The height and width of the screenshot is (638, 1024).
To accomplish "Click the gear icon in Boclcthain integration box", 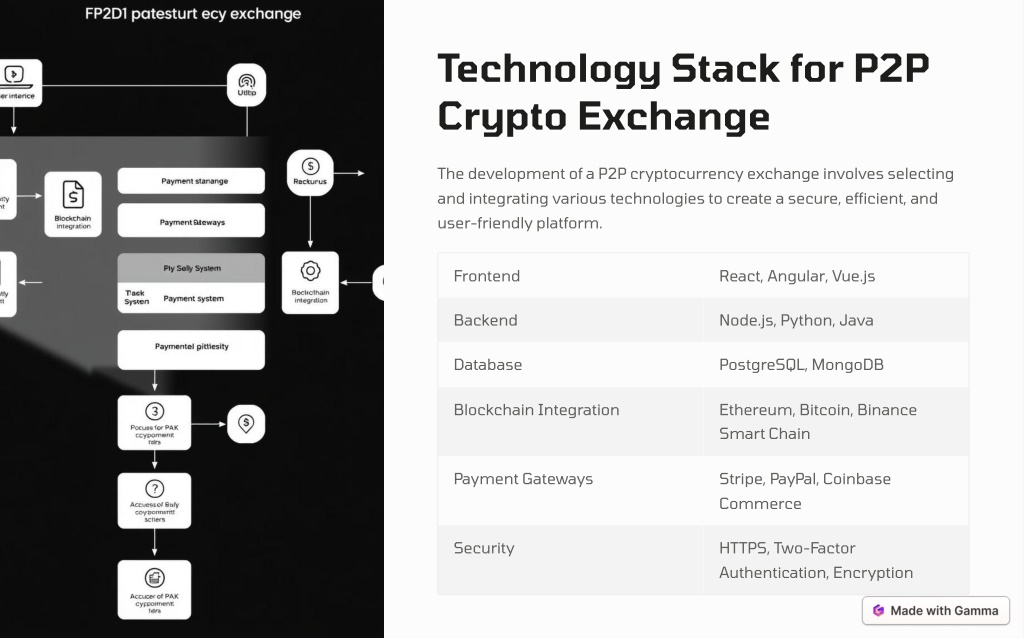I will coord(310,270).
